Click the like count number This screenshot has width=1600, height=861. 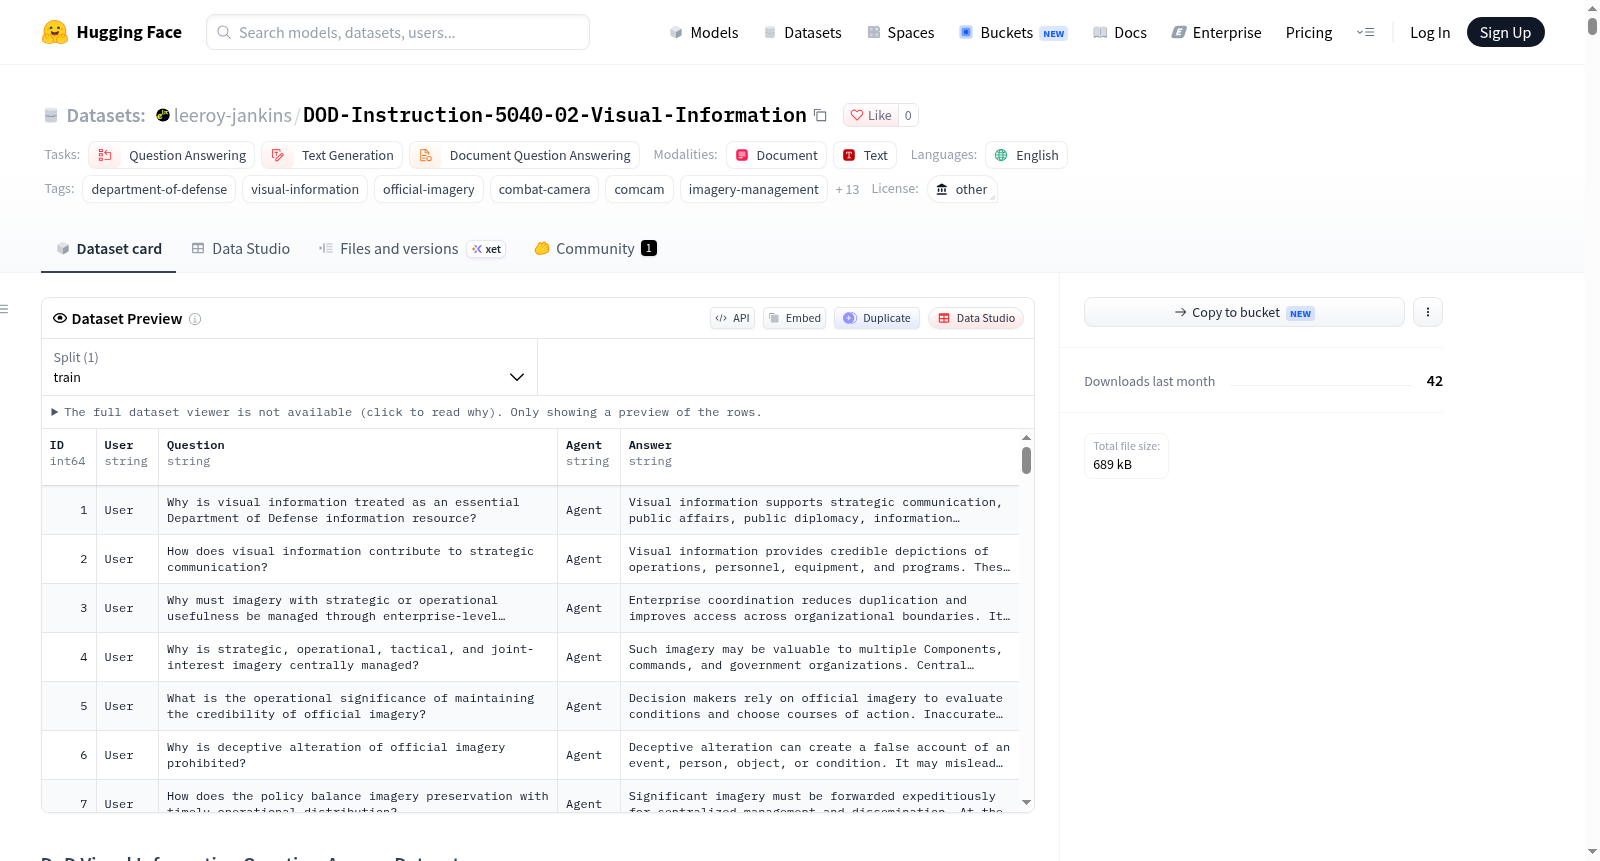(x=908, y=115)
